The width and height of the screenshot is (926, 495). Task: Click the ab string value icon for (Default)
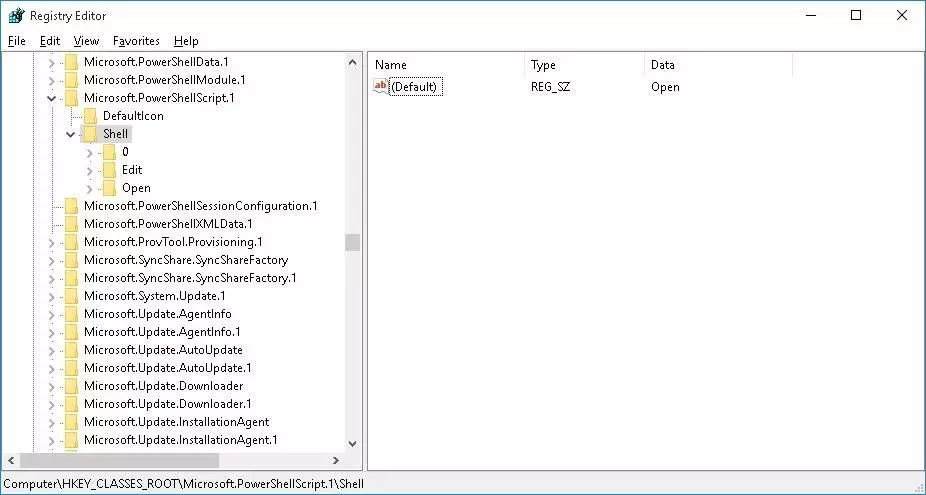(381, 86)
